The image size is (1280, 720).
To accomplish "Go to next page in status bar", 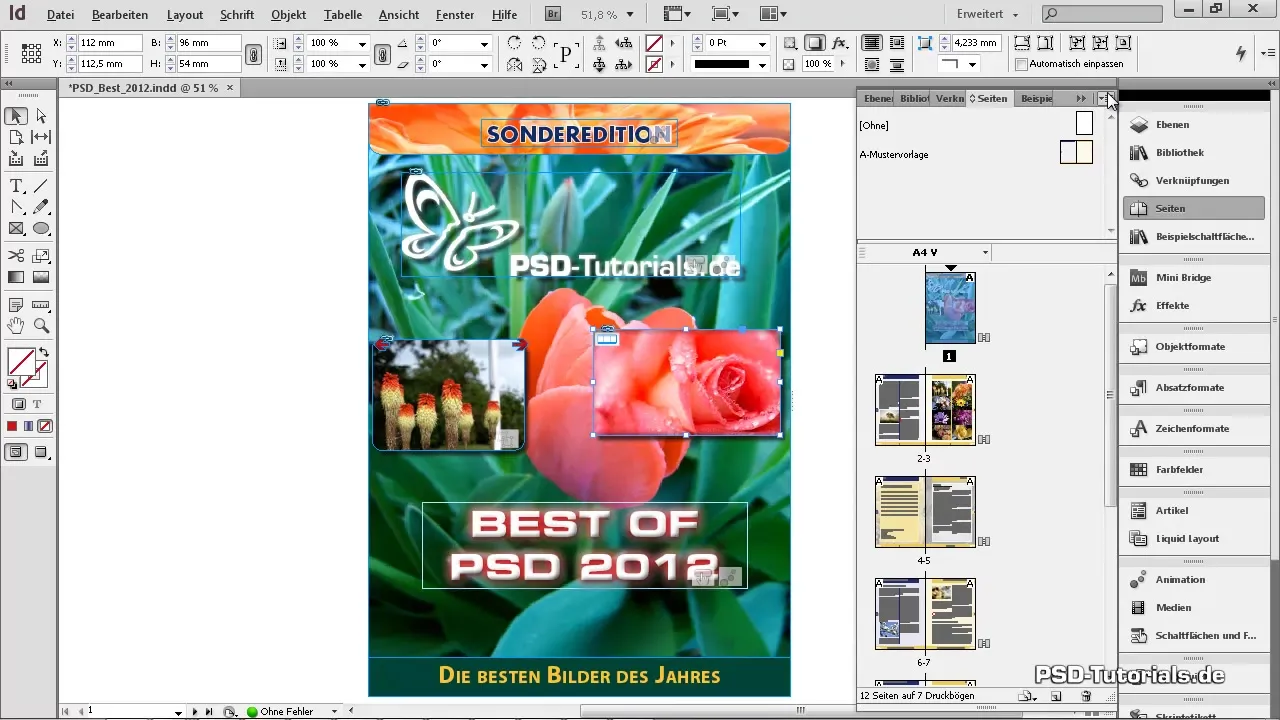I will (195, 712).
